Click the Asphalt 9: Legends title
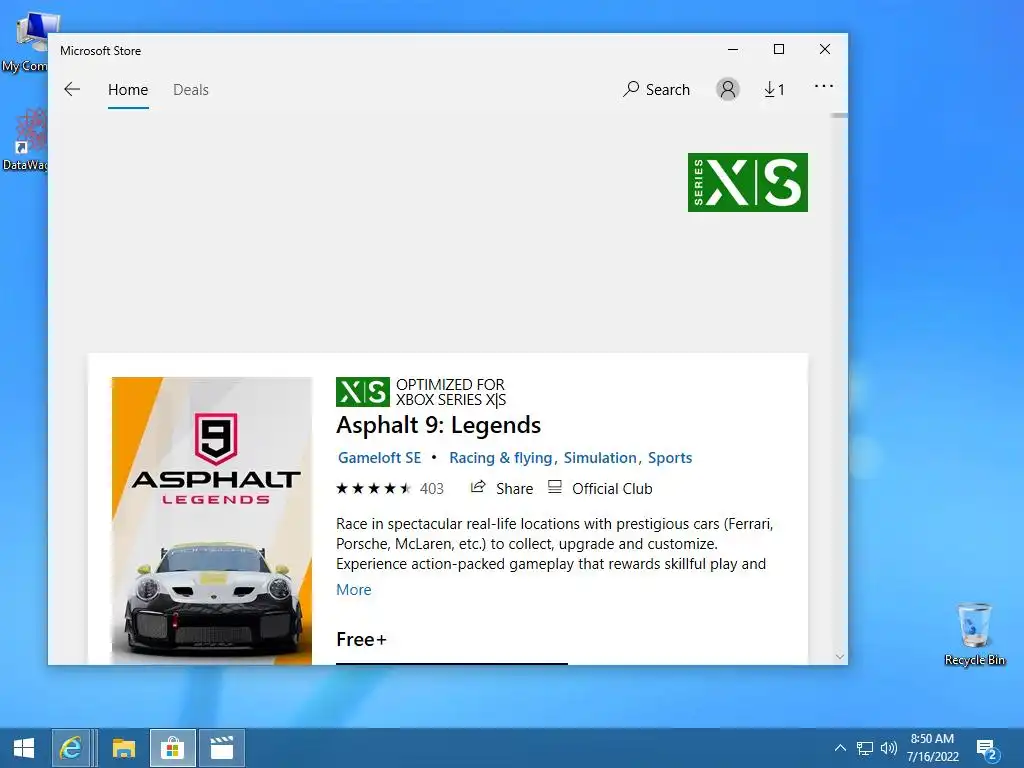This screenshot has height=768, width=1024. tap(438, 425)
